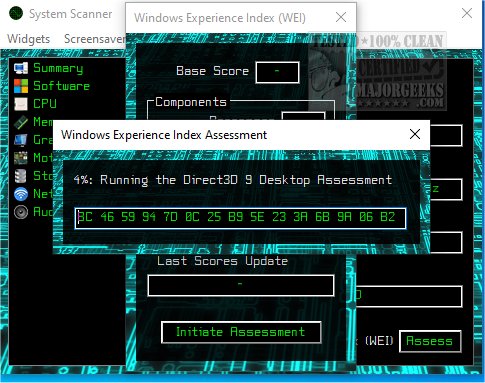This screenshot has height=383, width=485.
Task: Click the hex progress bar in assessment dialog
Action: pos(240,218)
